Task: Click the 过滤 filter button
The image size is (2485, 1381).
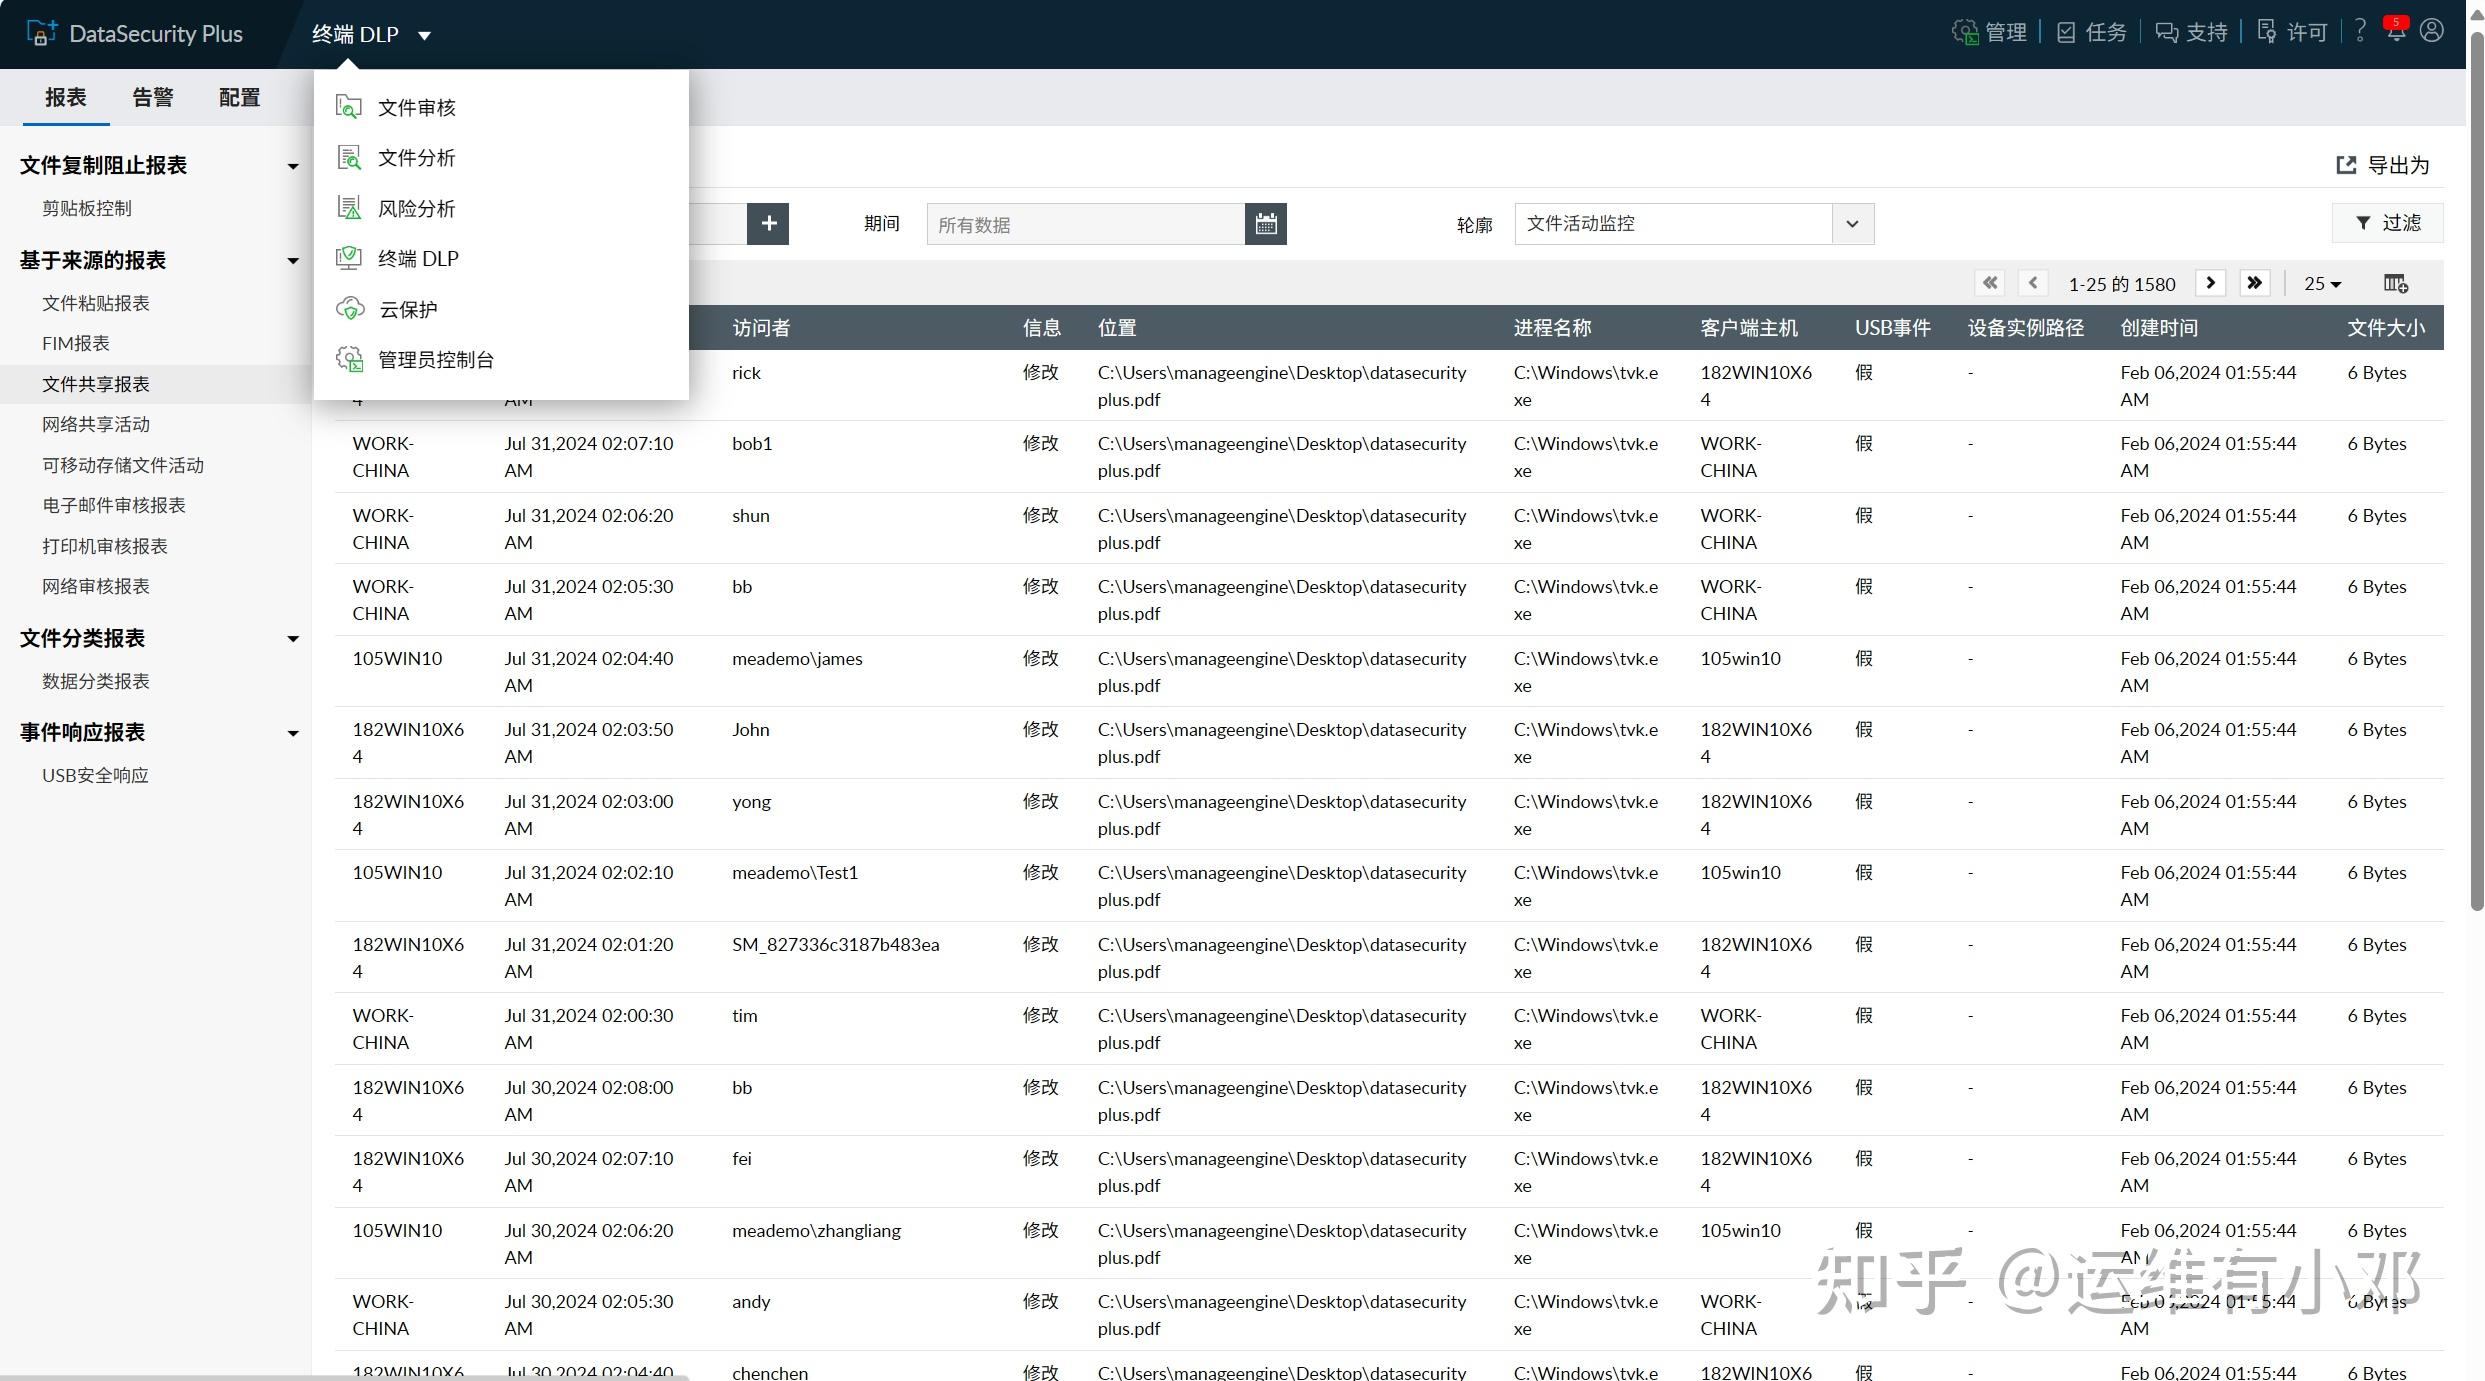Action: [x=2388, y=223]
